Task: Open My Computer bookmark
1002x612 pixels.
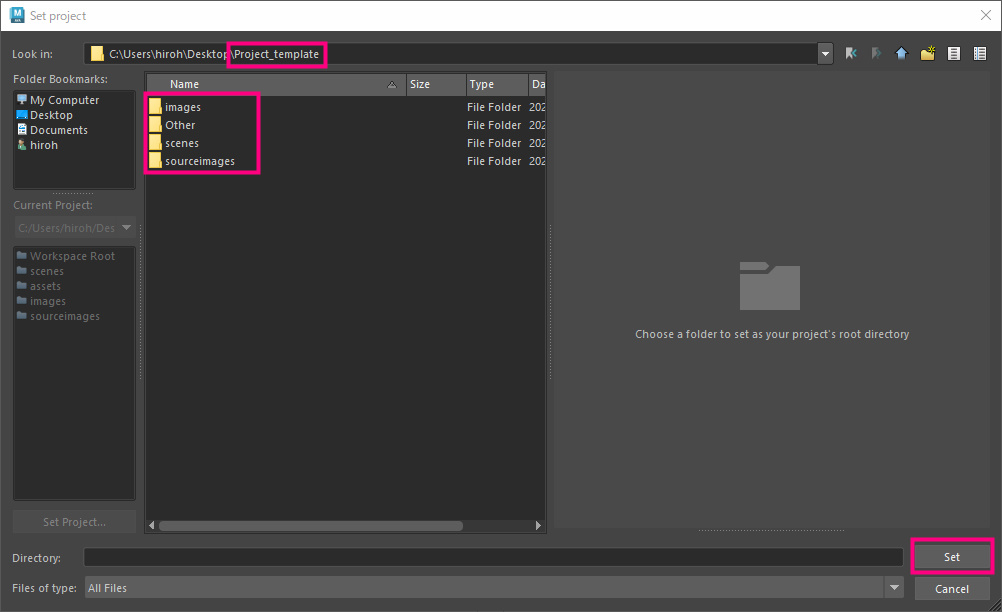Action: 58,100
